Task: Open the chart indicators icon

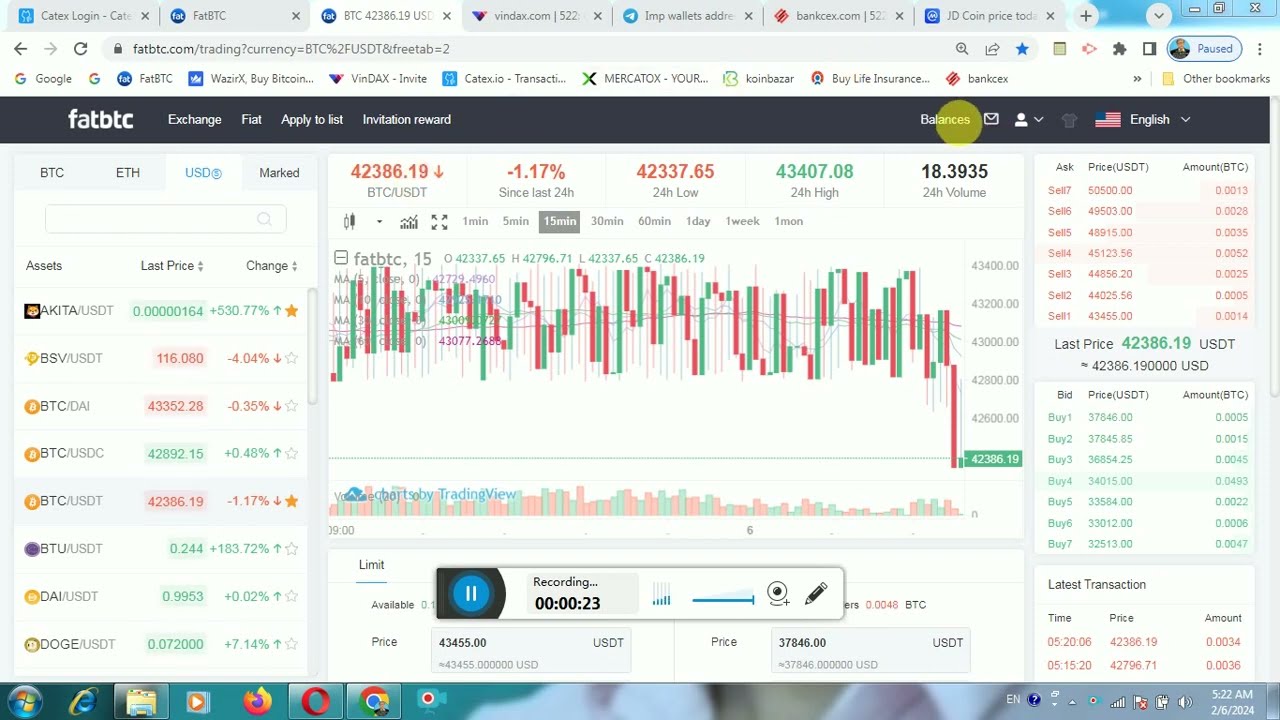Action: (x=409, y=221)
